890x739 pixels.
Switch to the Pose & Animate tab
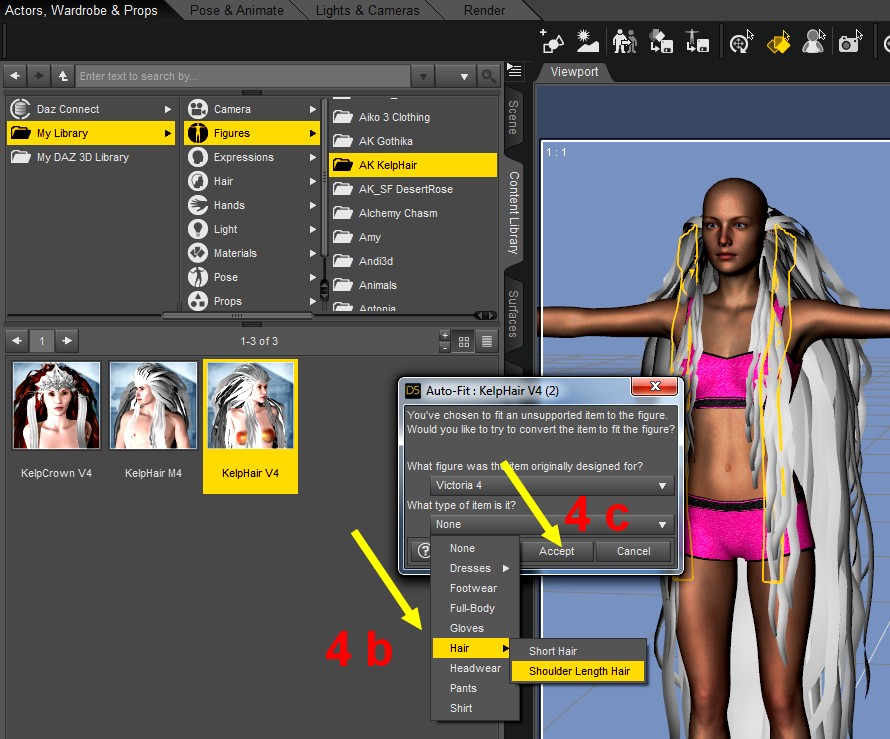pyautogui.click(x=237, y=10)
